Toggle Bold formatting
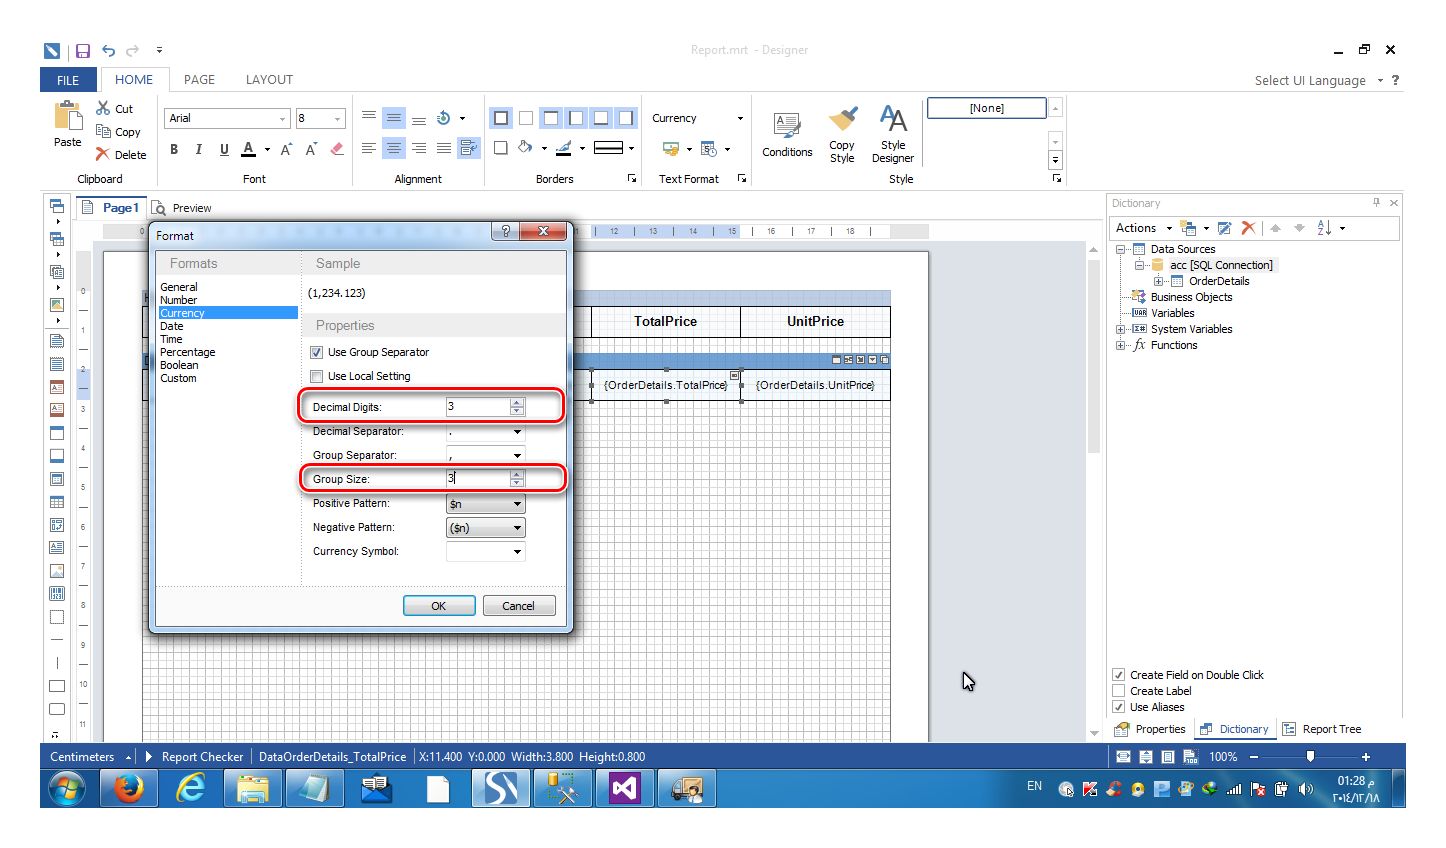The image size is (1446, 848). (174, 149)
